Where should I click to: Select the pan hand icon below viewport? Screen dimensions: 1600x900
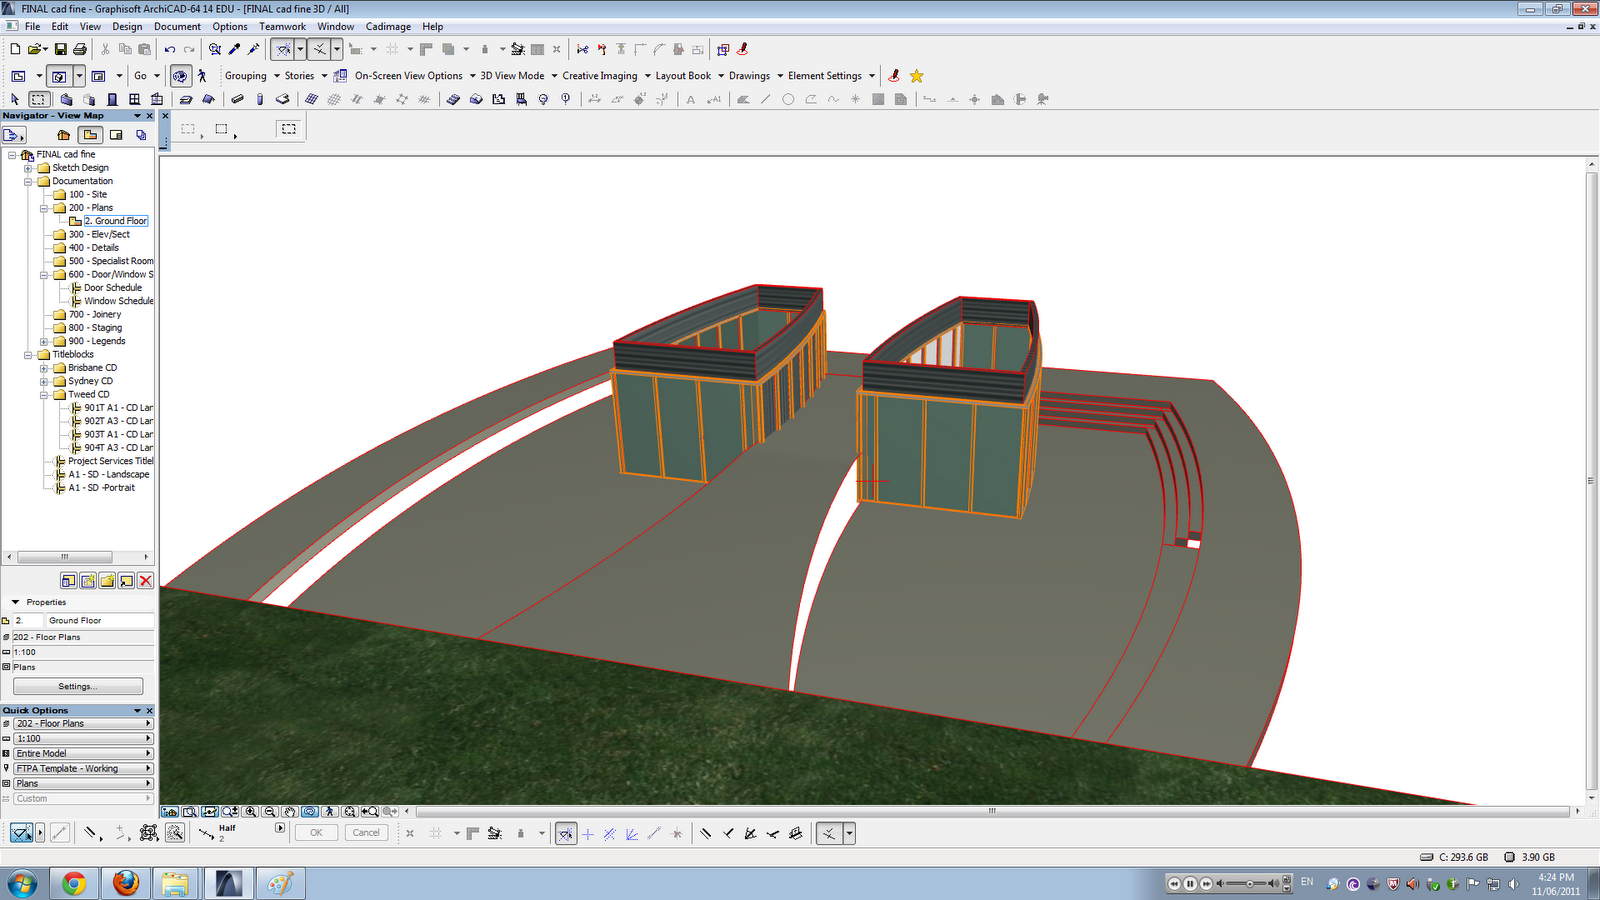tap(290, 812)
